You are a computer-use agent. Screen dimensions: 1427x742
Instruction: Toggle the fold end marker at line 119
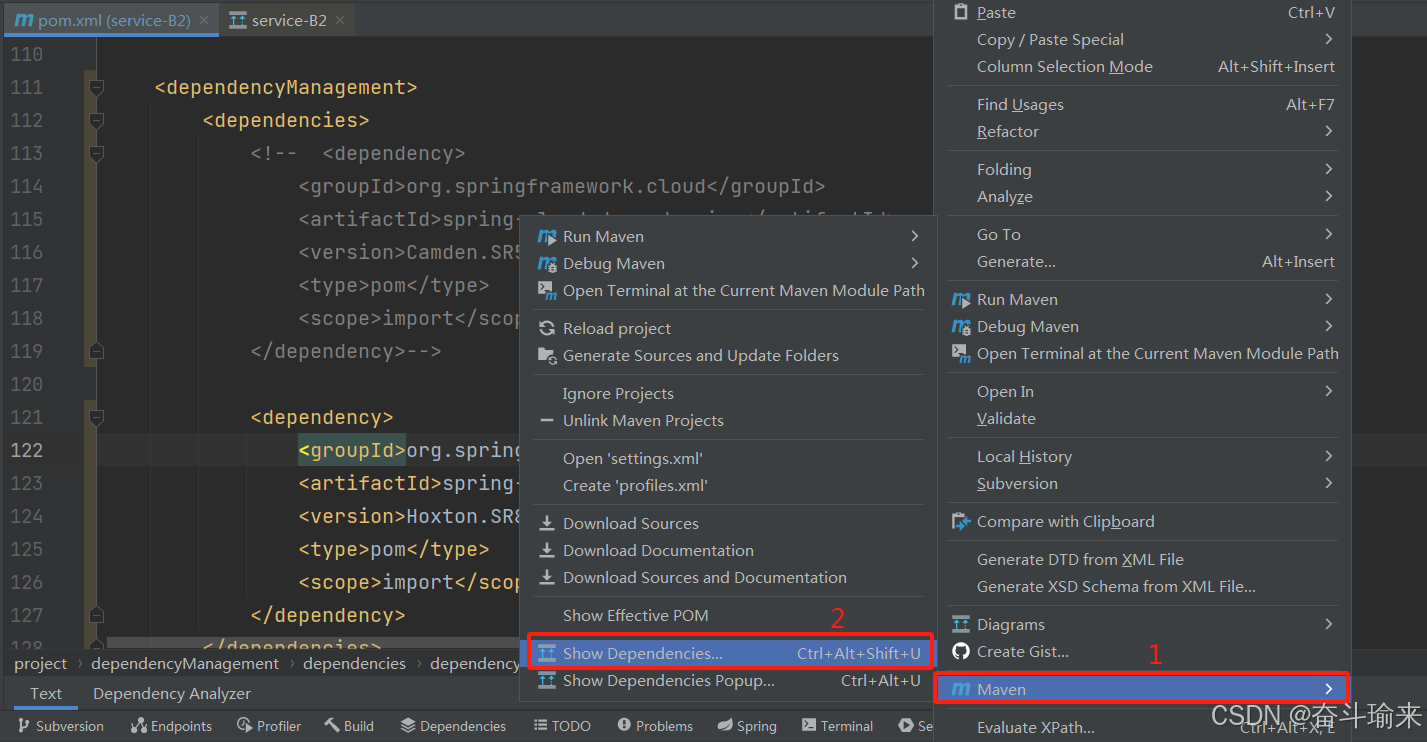point(96,351)
